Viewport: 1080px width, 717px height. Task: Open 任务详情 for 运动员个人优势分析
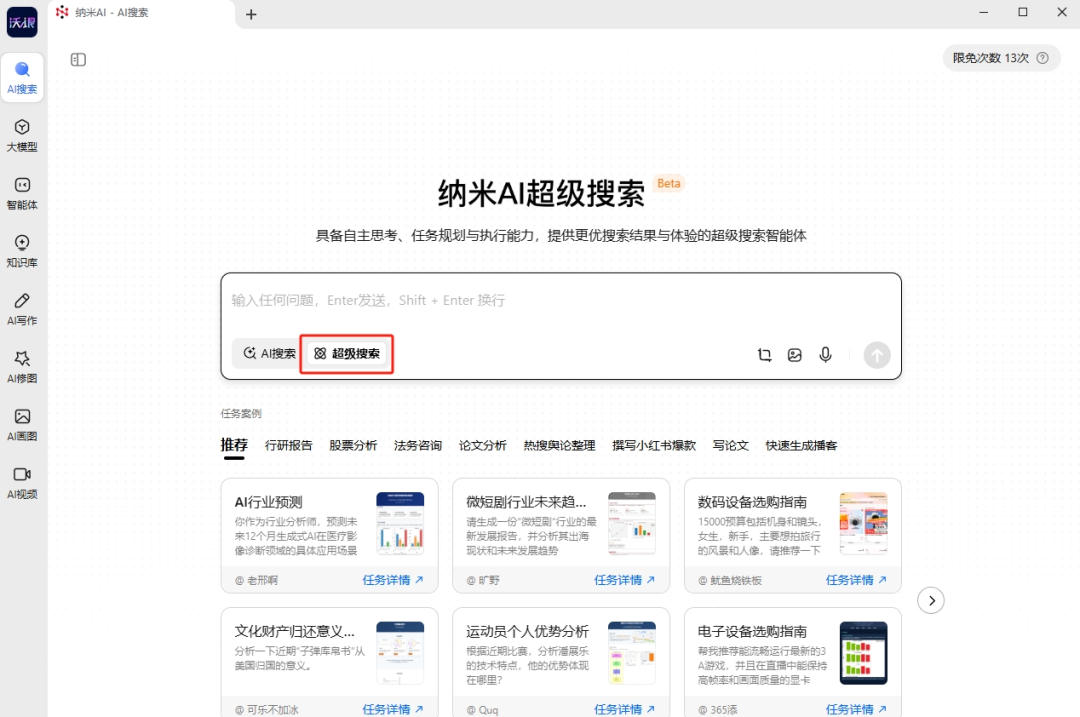(625, 709)
